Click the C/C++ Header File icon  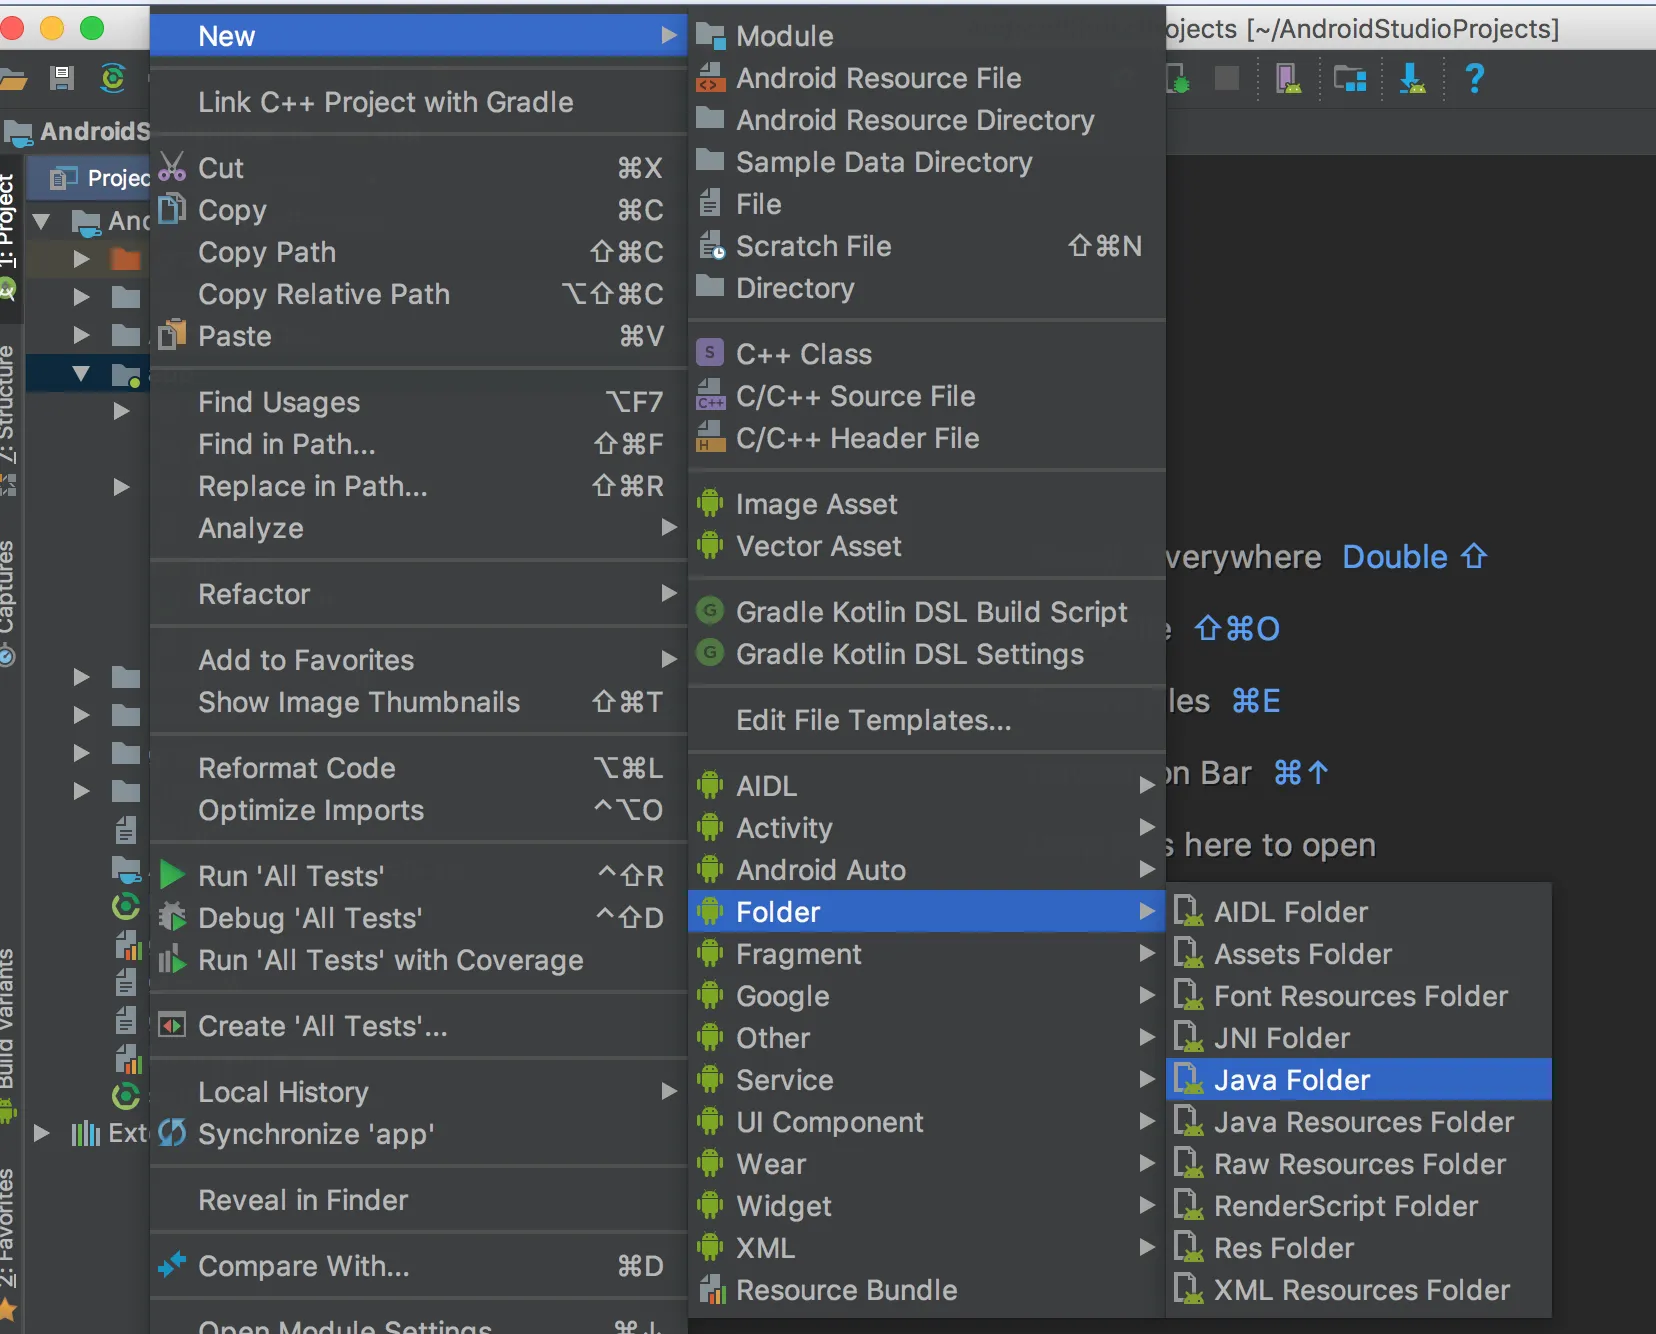click(710, 437)
